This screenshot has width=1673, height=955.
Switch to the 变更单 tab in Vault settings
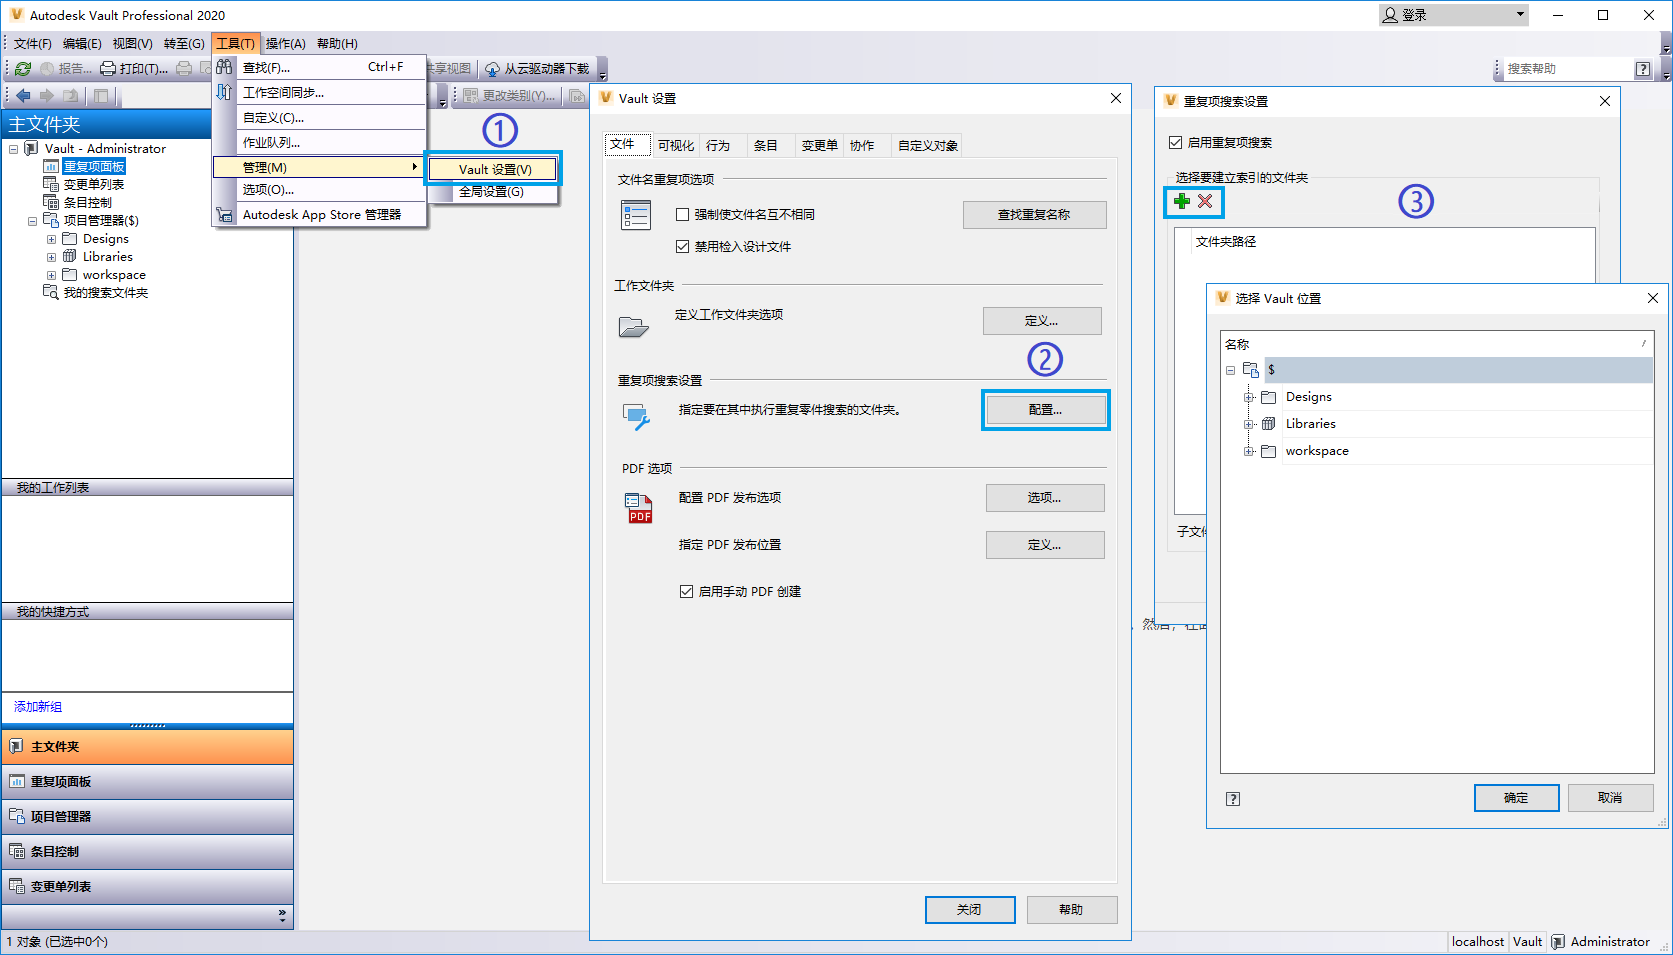820,146
